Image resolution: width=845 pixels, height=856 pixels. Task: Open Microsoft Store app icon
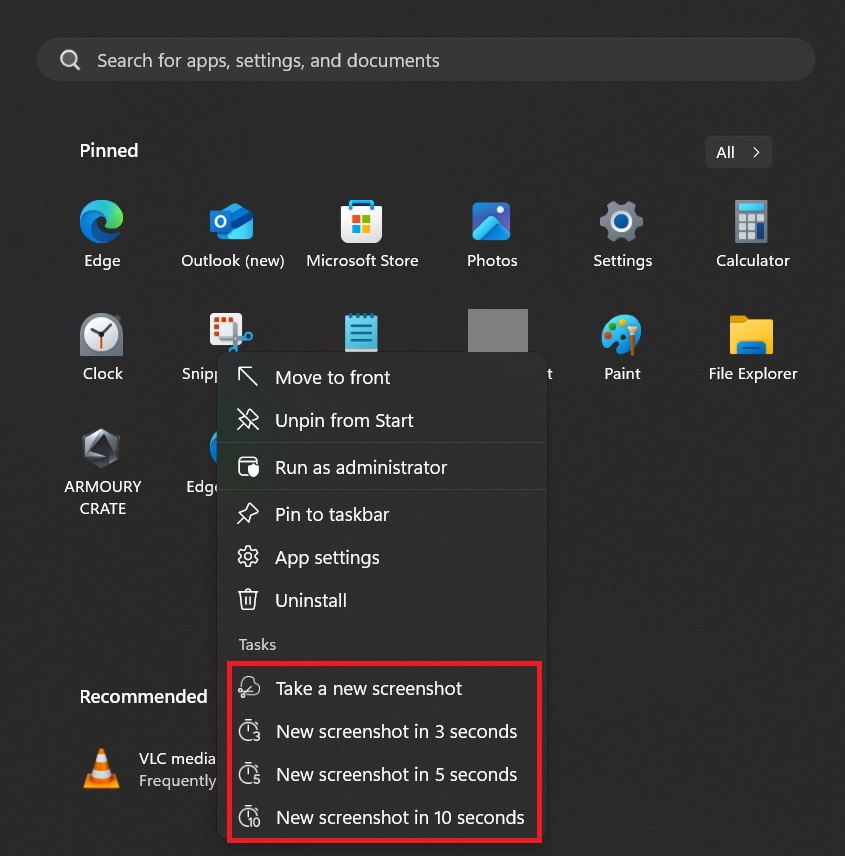coord(362,234)
